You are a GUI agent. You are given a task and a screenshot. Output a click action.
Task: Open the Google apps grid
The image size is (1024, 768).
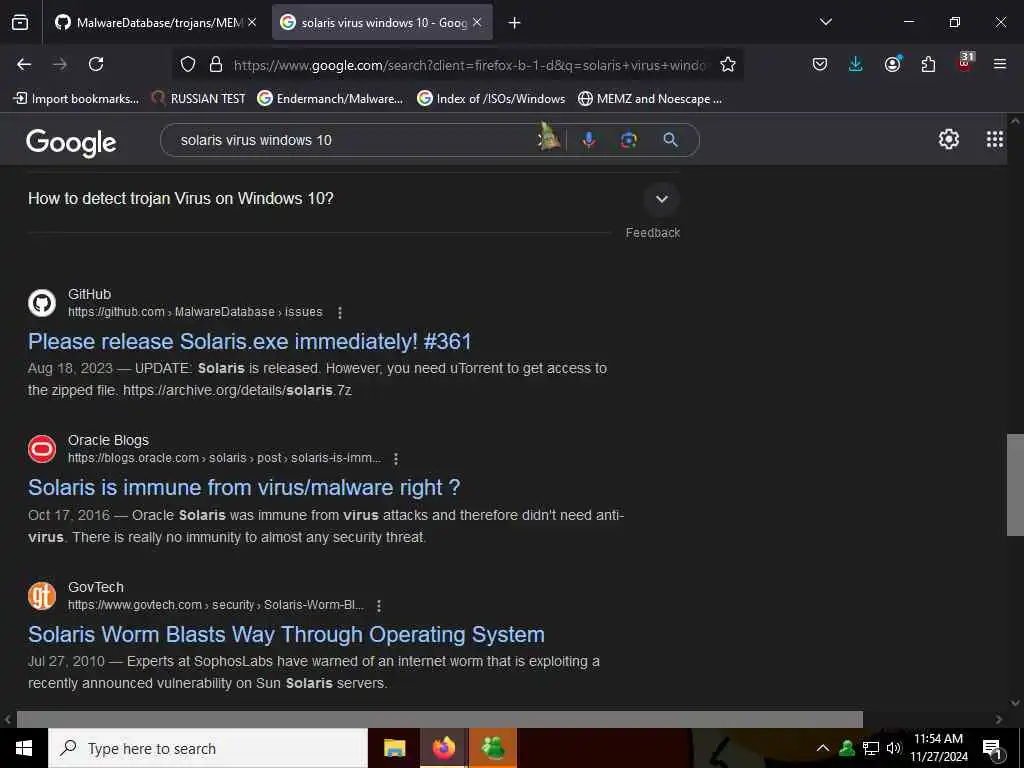tap(995, 139)
